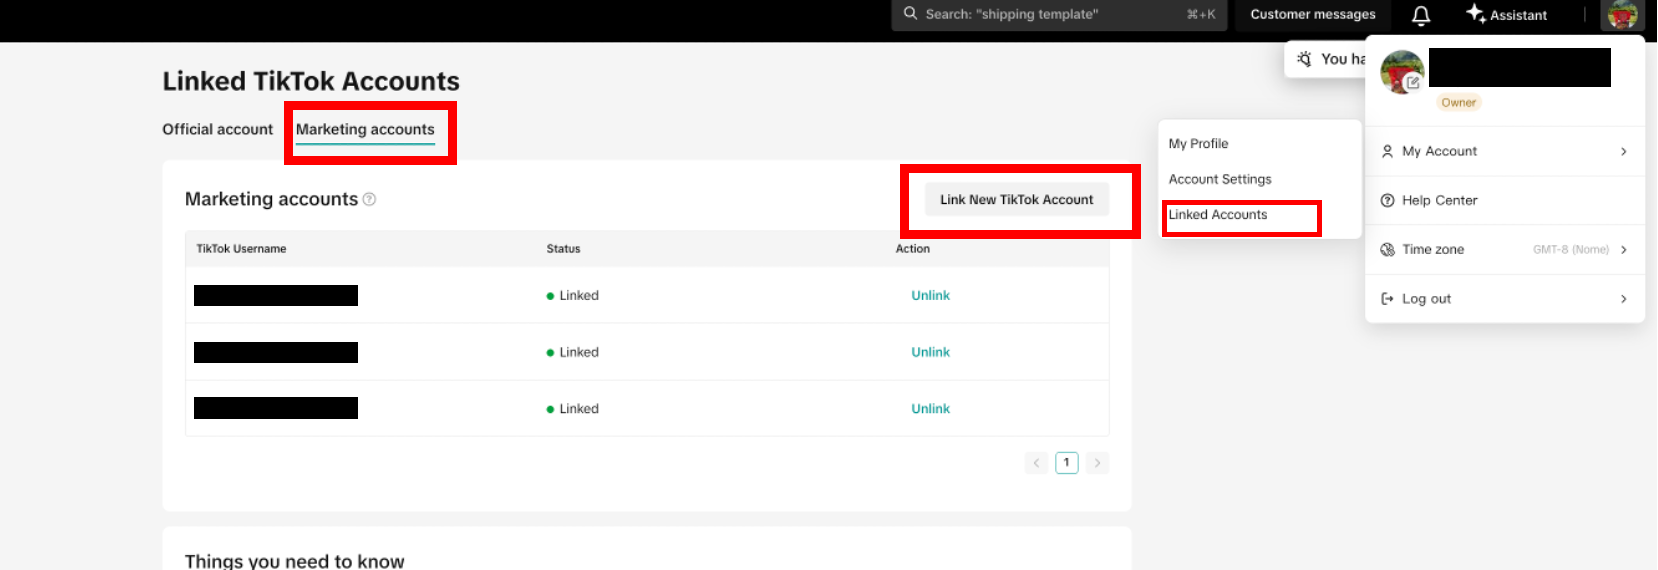Choose Account Settings from the menu
This screenshot has width=1658, height=570.
pos(1220,179)
